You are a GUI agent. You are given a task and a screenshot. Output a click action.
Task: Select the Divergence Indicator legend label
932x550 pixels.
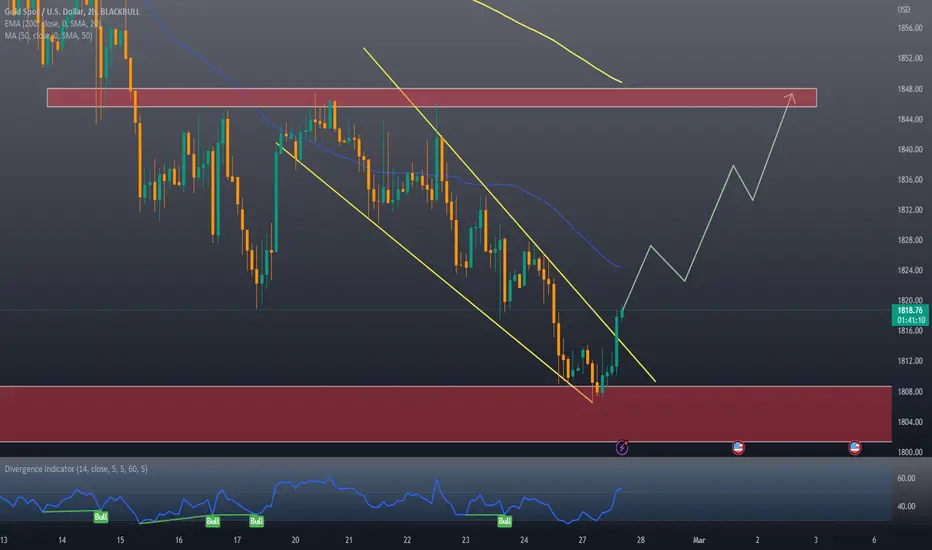click(76, 469)
